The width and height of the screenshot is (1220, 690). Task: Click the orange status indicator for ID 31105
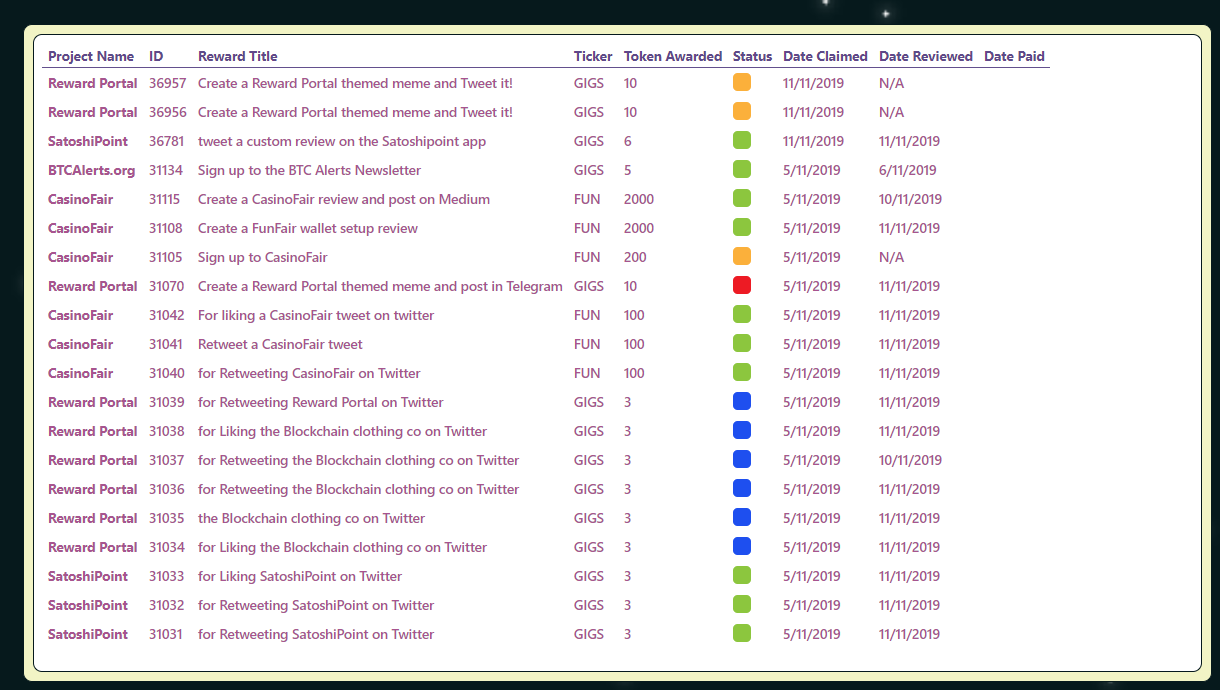tap(742, 257)
